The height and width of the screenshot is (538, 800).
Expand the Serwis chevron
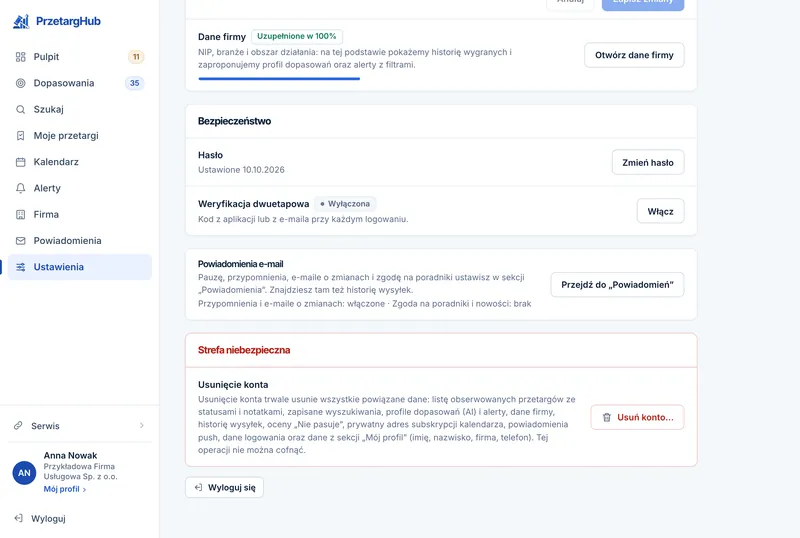point(142,425)
